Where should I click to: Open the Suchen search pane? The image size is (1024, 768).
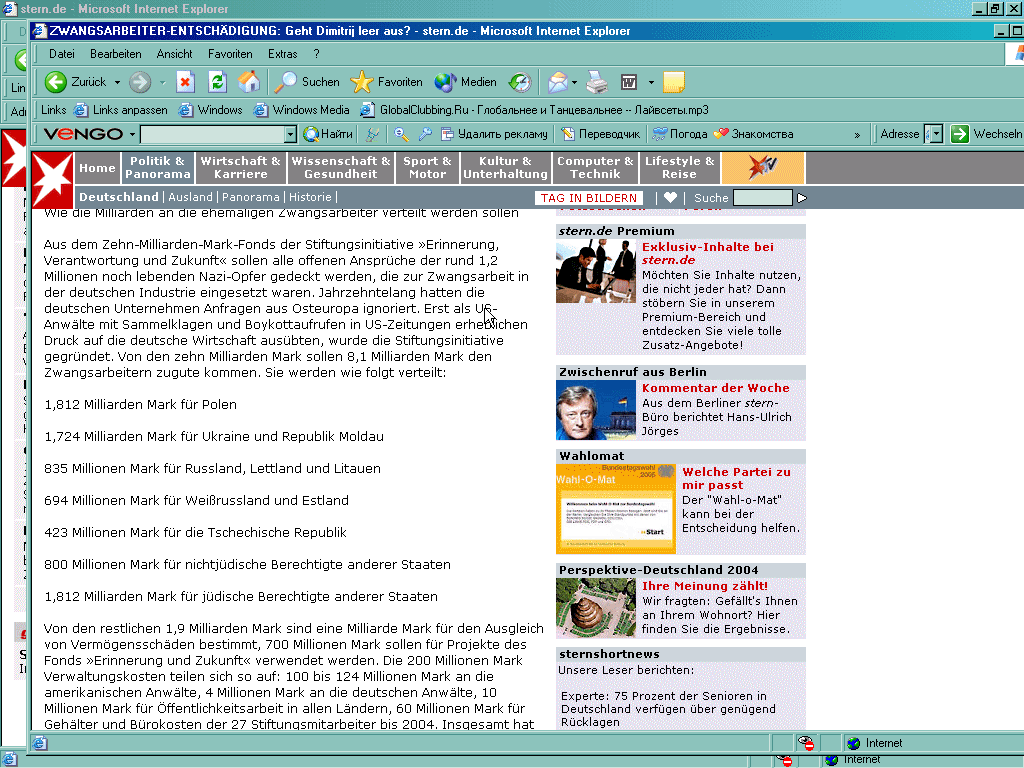[307, 82]
